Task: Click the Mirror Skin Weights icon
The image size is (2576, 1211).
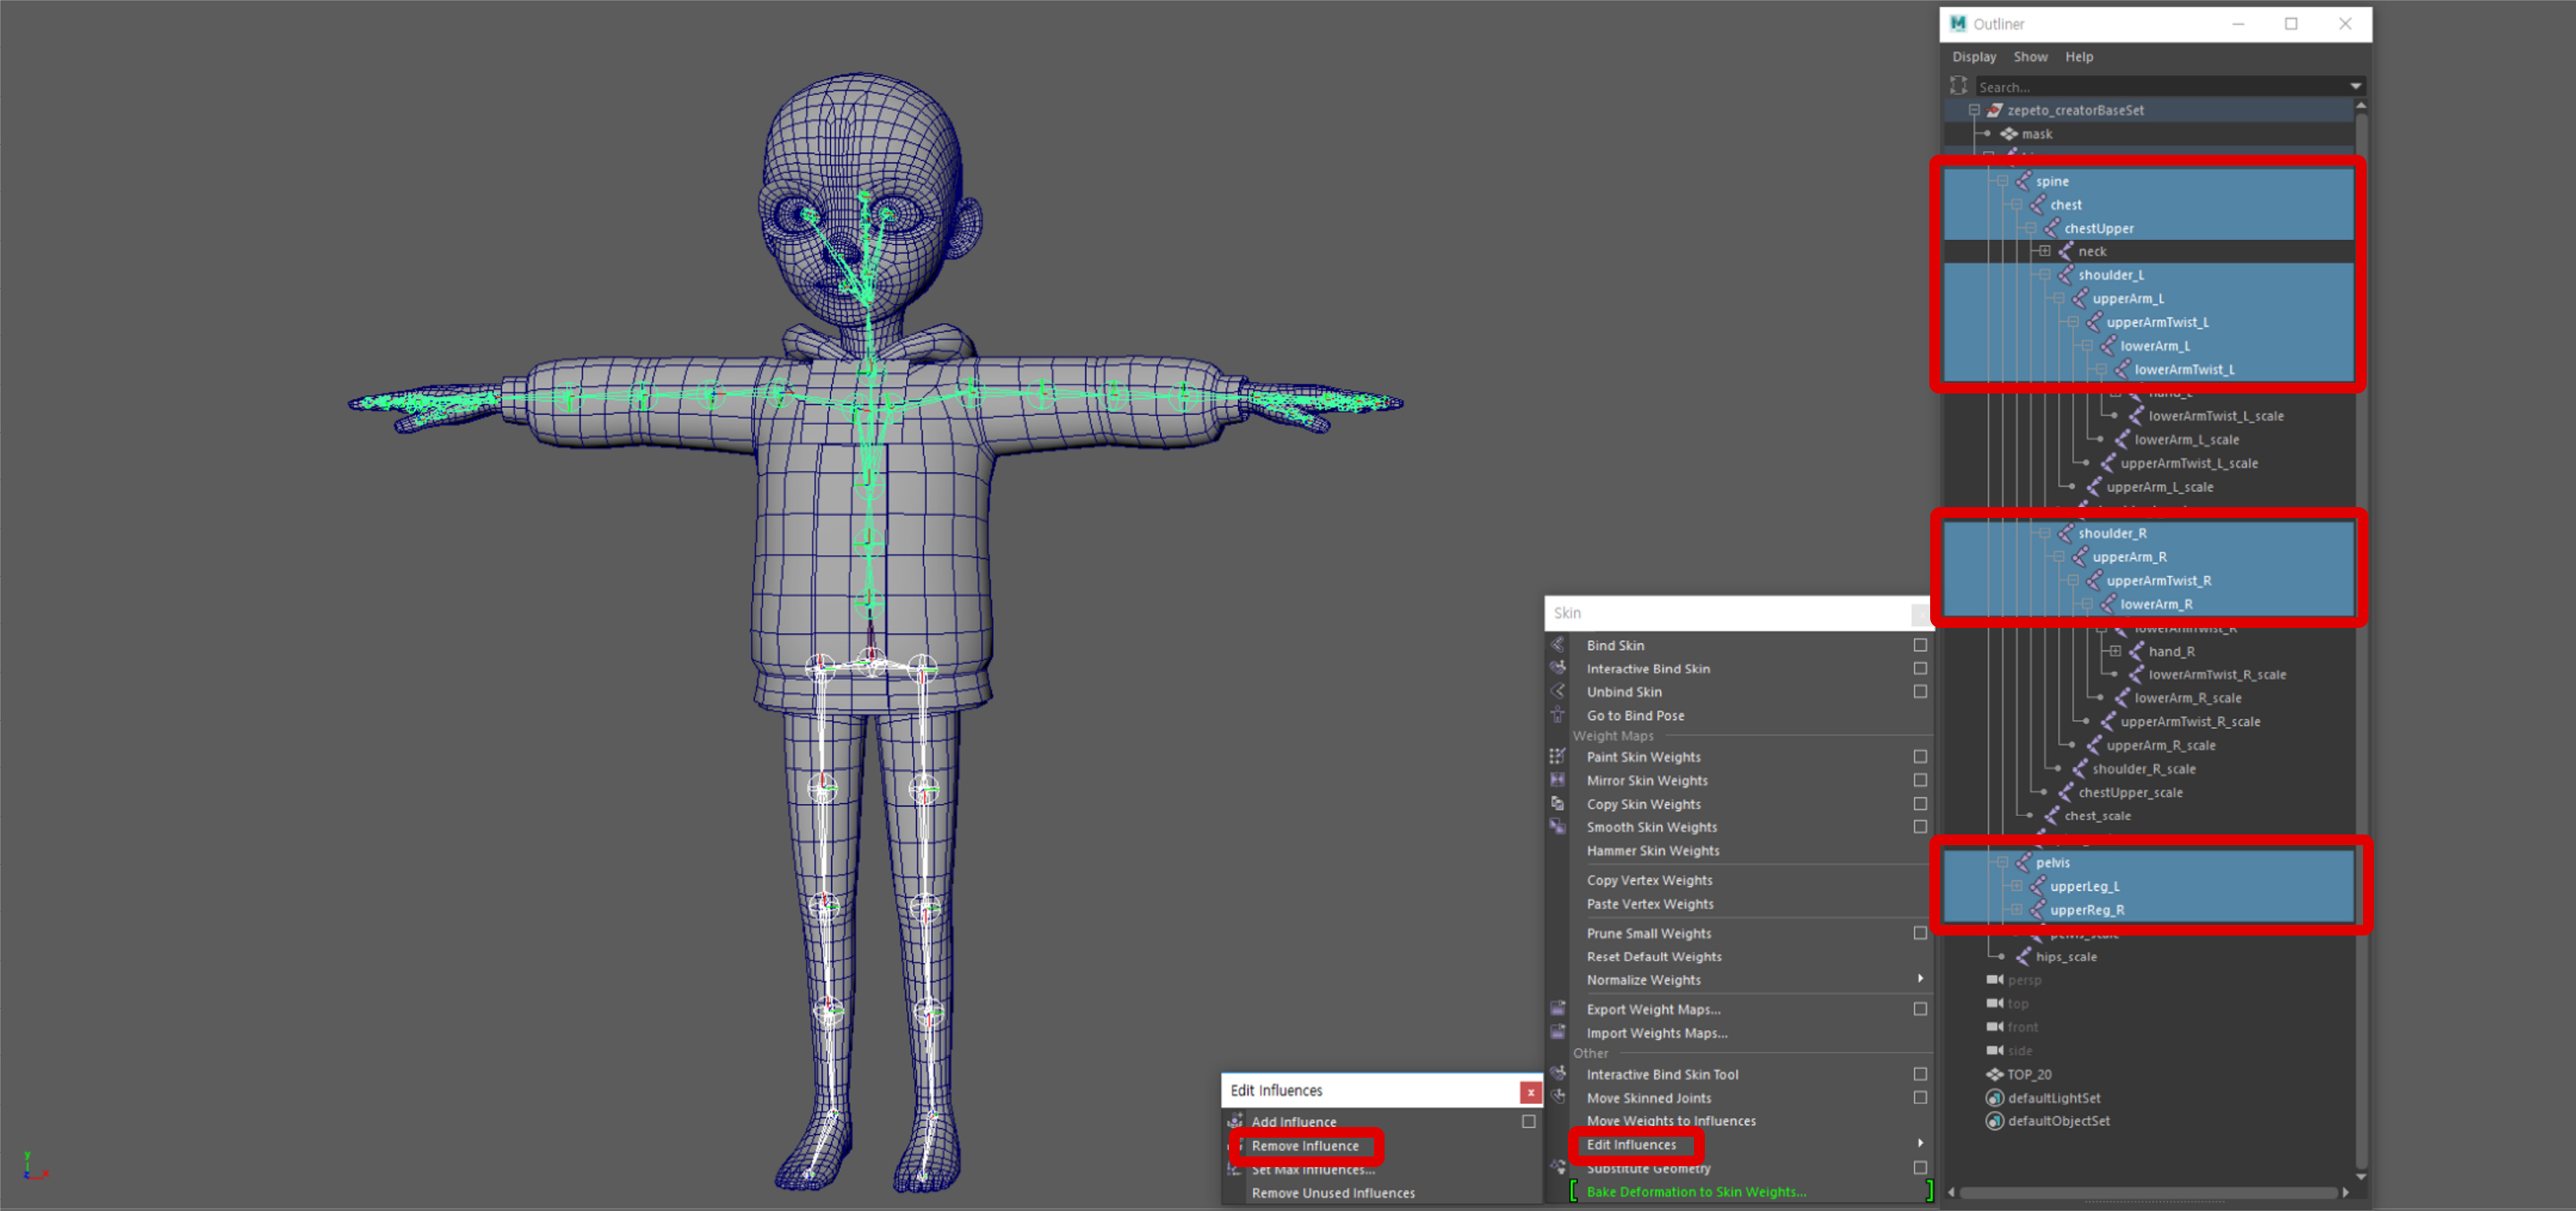Action: click(1557, 780)
